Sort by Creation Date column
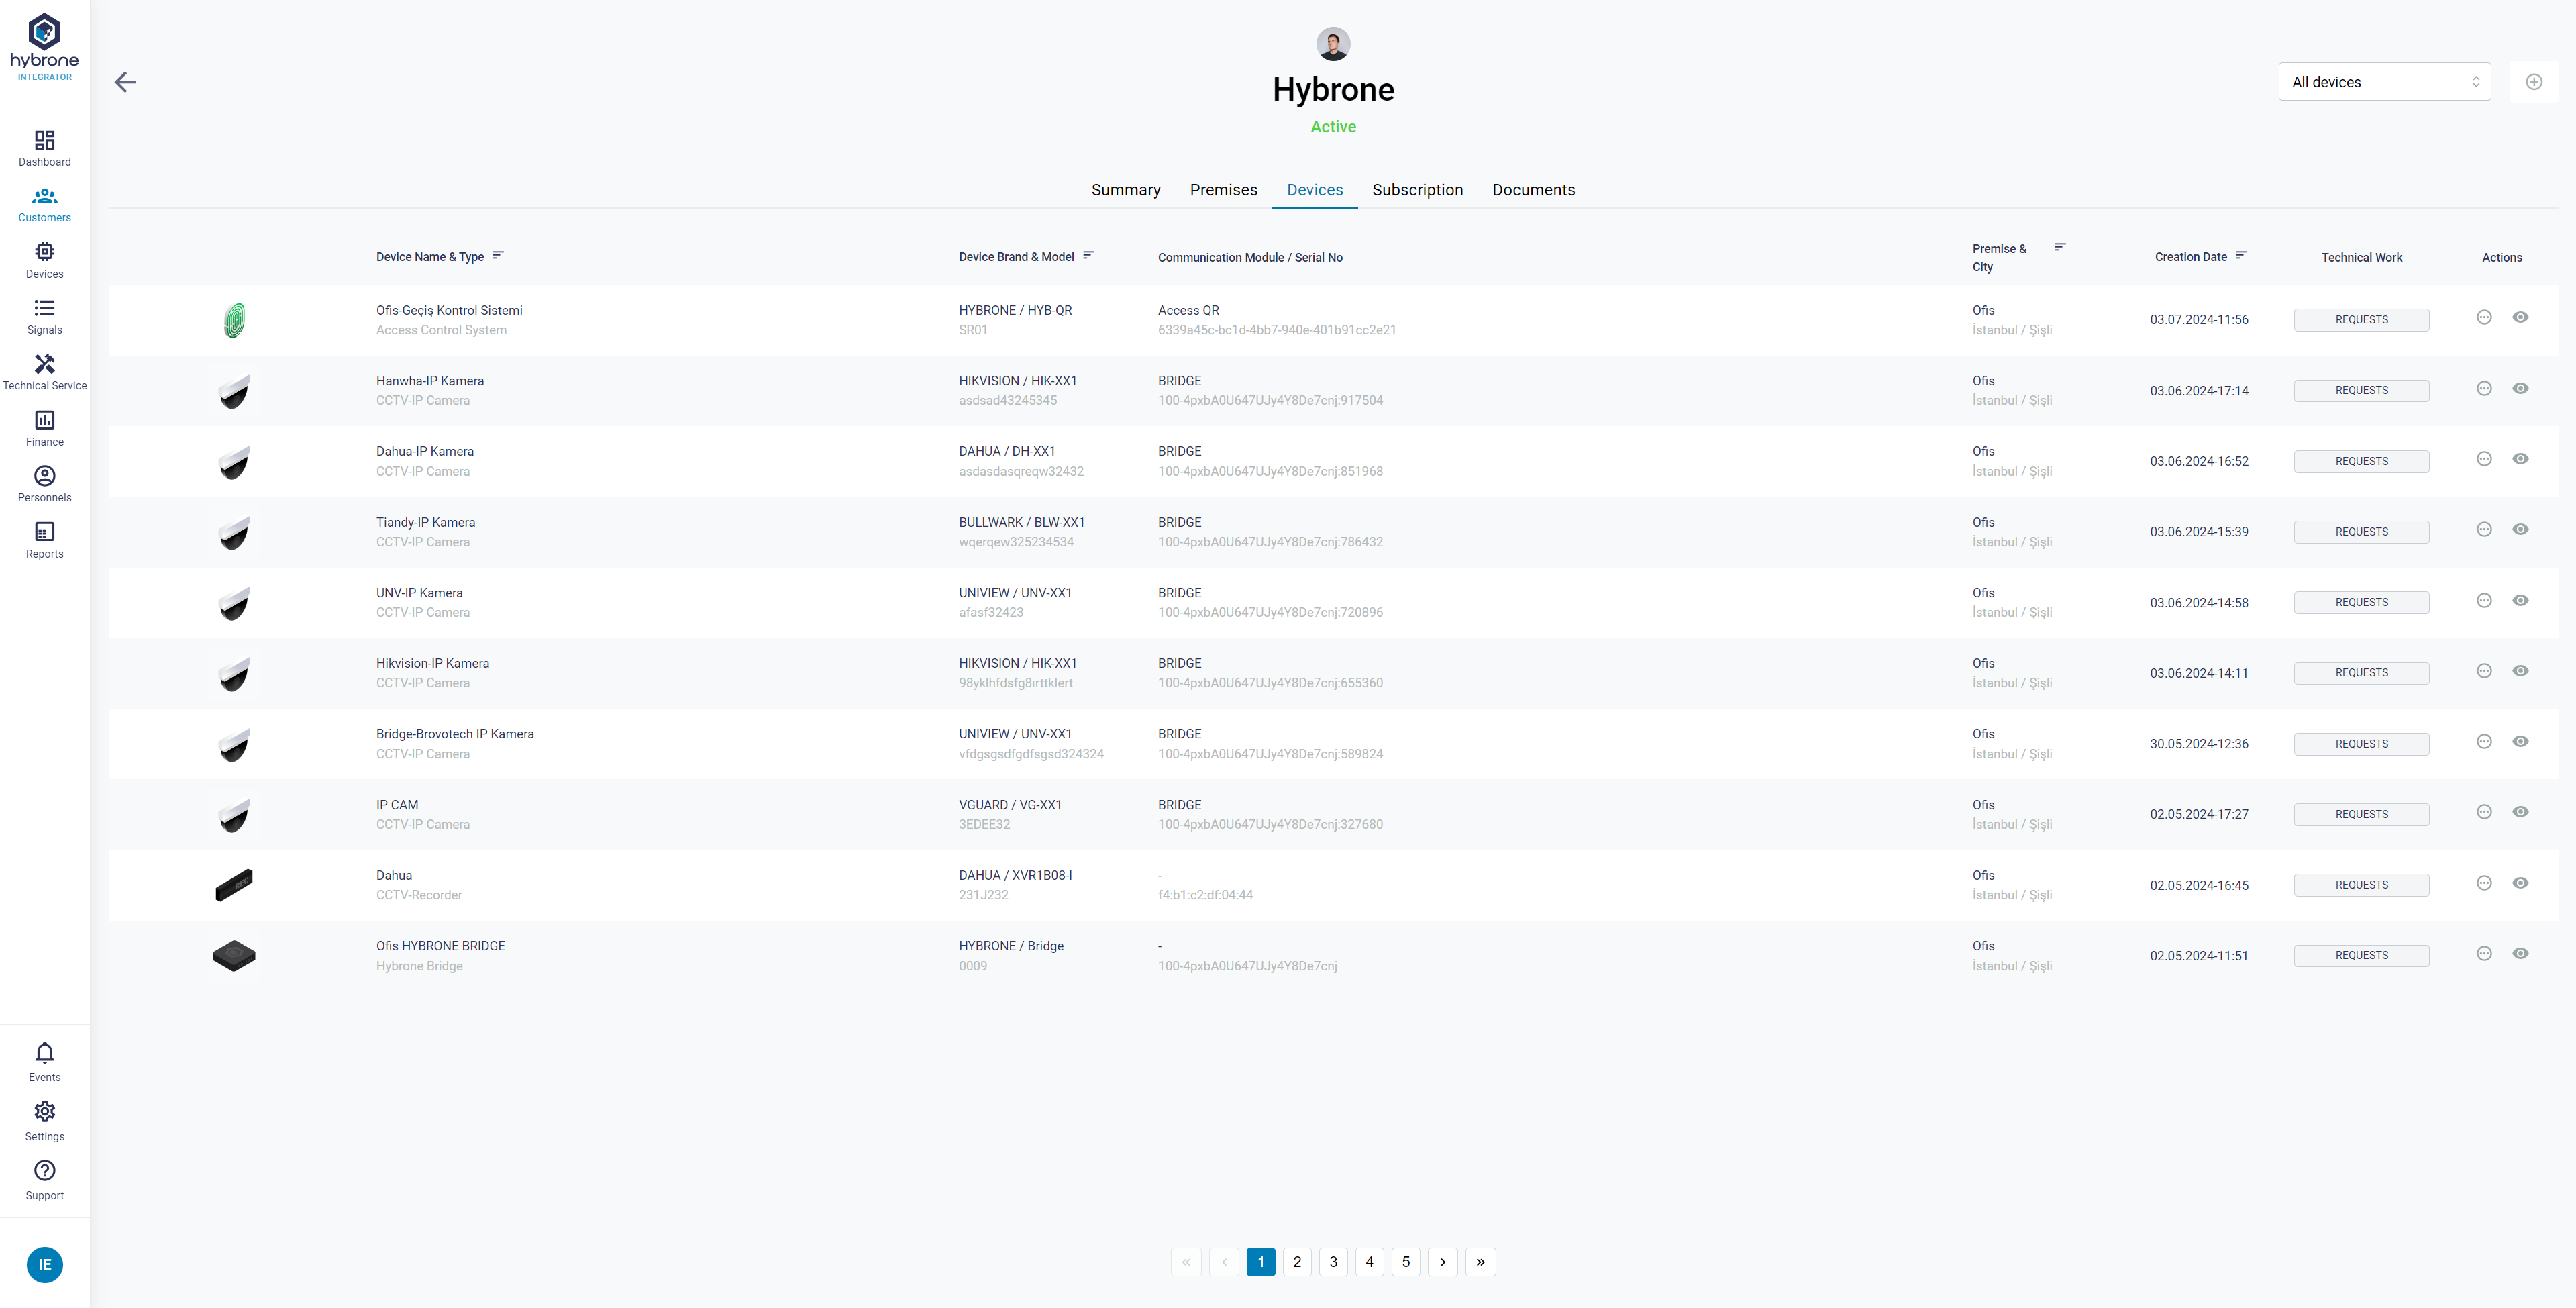This screenshot has height=1308, width=2576. coord(2241,256)
